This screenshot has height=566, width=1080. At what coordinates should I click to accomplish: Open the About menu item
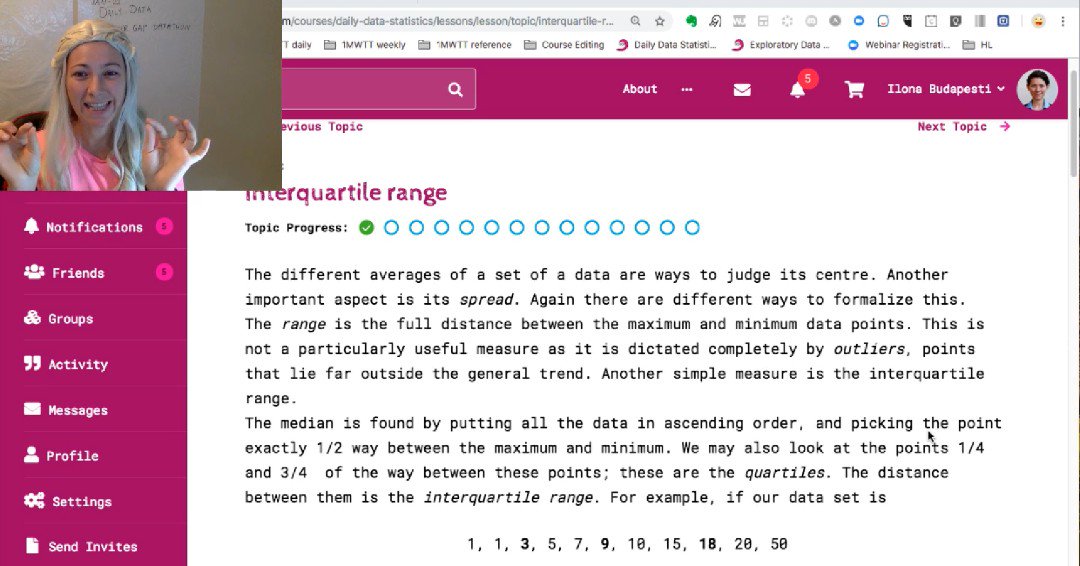click(640, 89)
